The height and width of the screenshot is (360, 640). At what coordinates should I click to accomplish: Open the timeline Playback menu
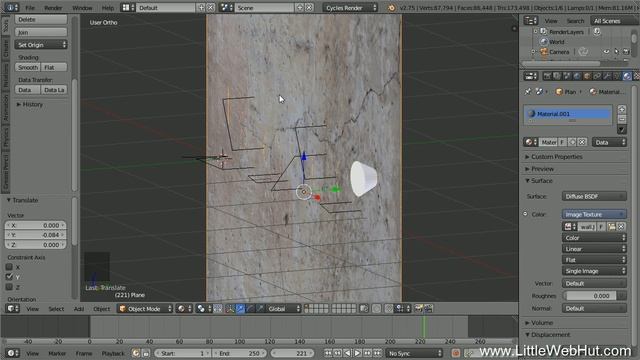coord(113,353)
